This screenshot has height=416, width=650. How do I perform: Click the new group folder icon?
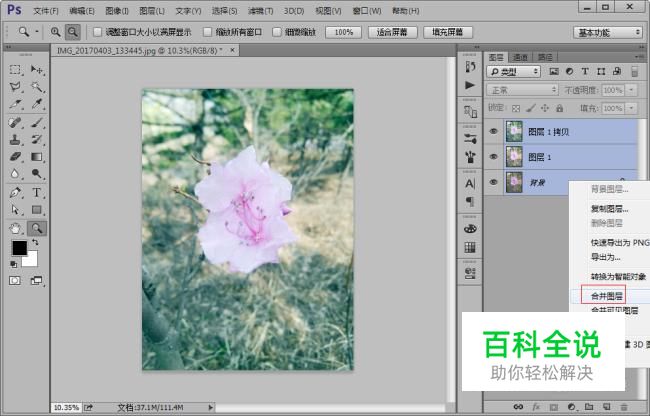coord(589,407)
